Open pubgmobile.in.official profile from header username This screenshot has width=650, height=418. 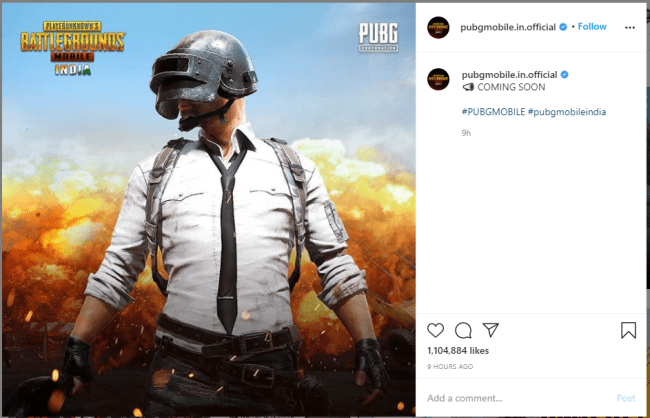point(508,27)
